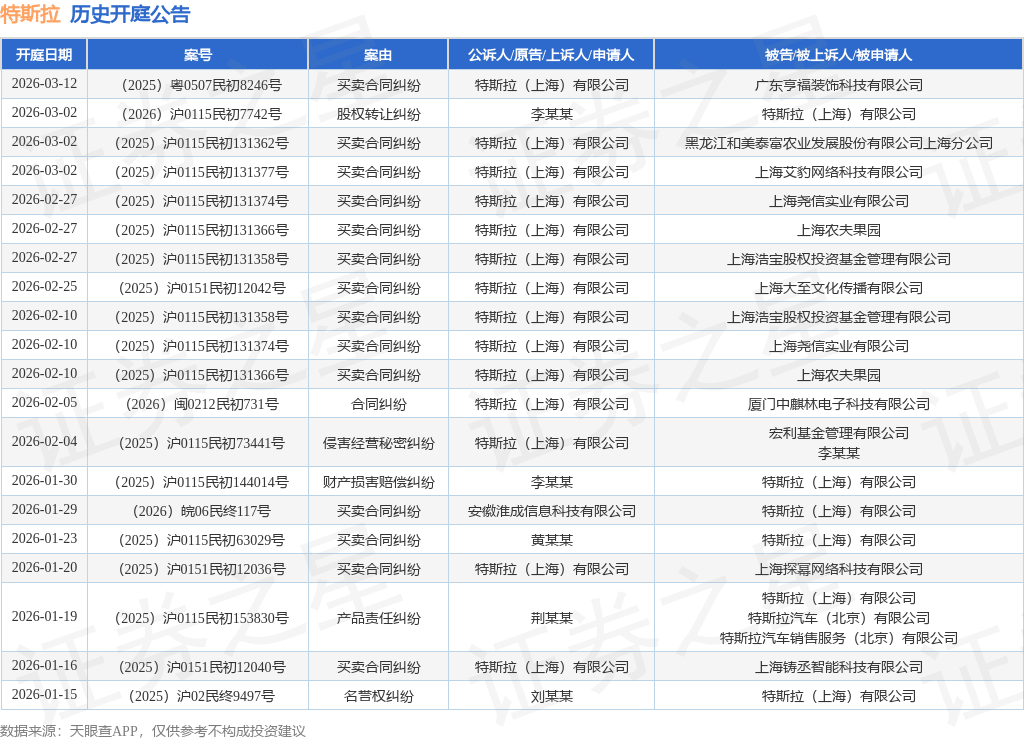Click plaintiff 安徽淮成信息科技有限公司
1024x740 pixels.
click(551, 511)
